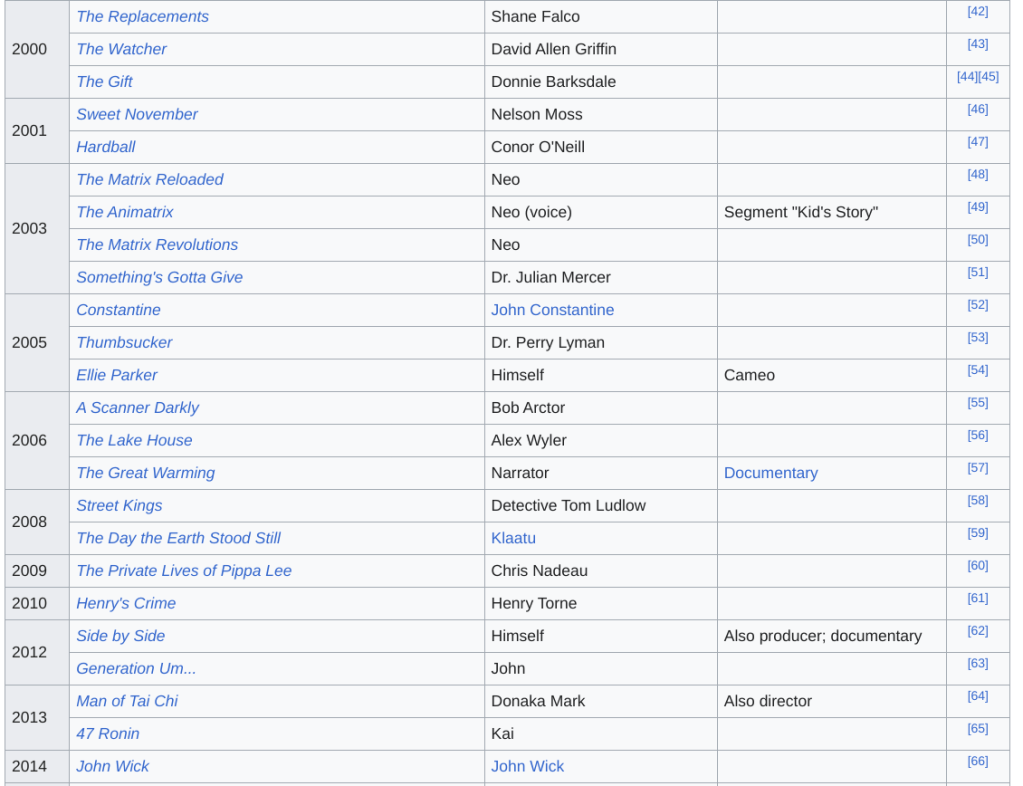Click the Something's Gotta Give link
Screen dimensions: 1023x786
tap(159, 277)
